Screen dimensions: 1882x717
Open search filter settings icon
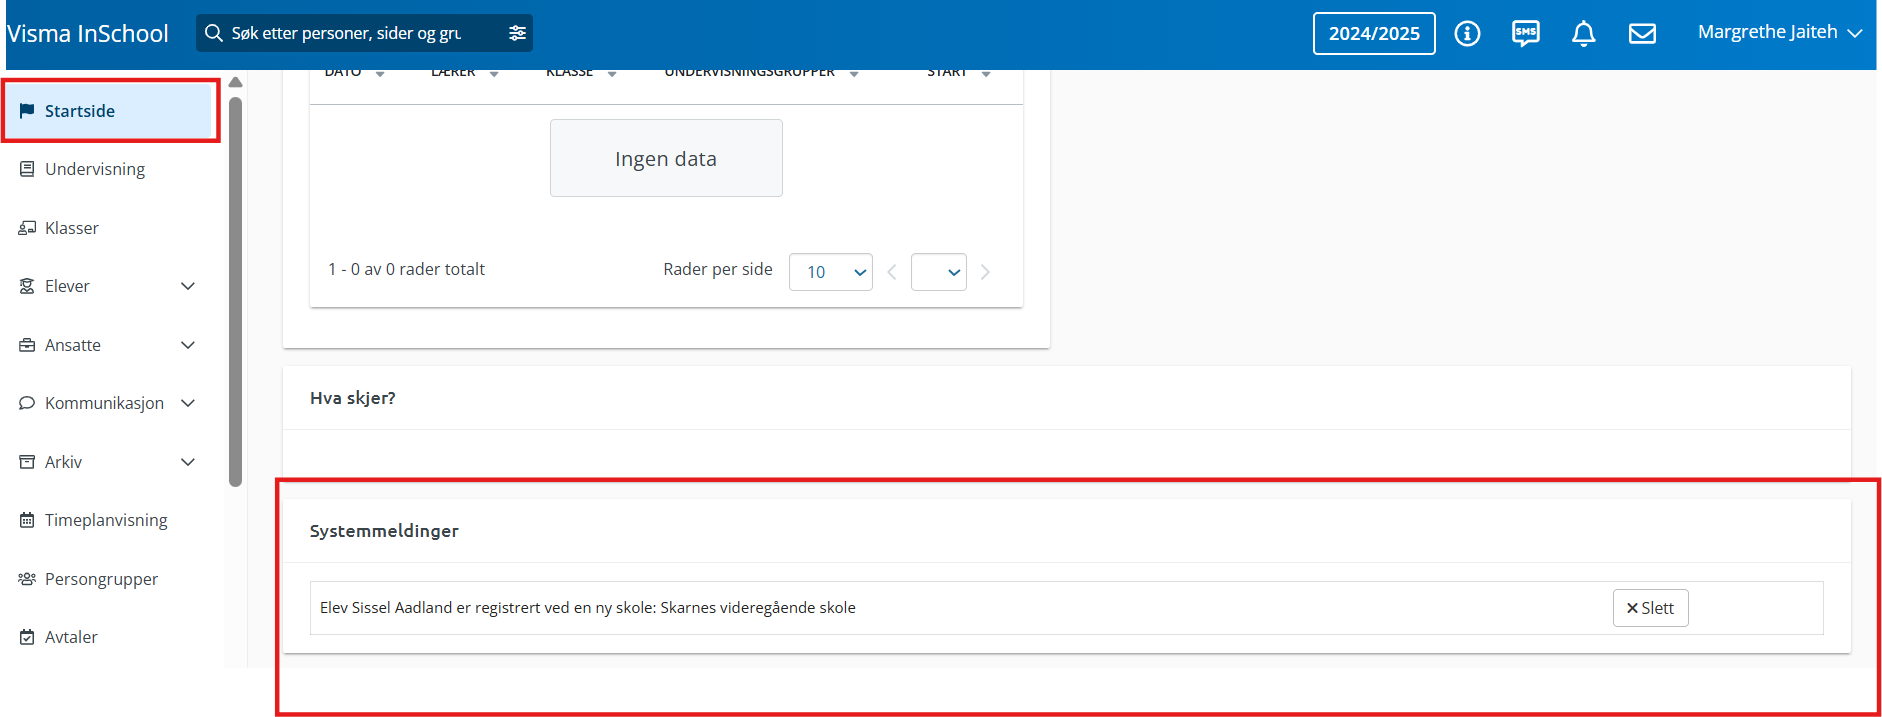[517, 33]
